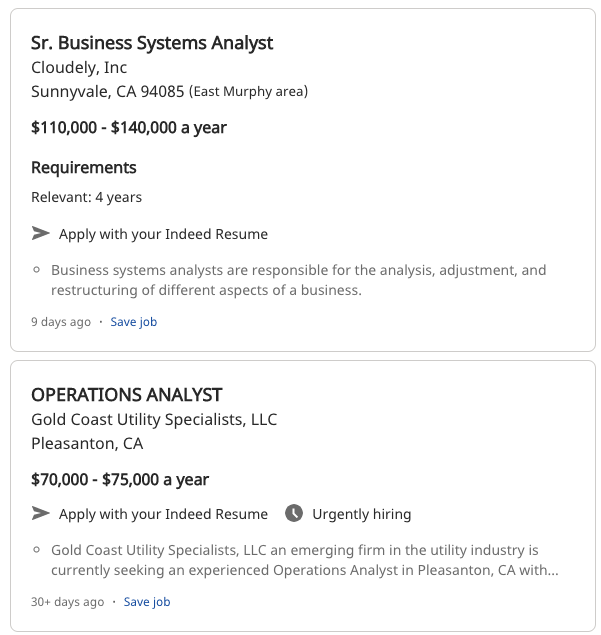
Task: Click the $110,000 - $140,000 a year salary
Action: point(129,128)
